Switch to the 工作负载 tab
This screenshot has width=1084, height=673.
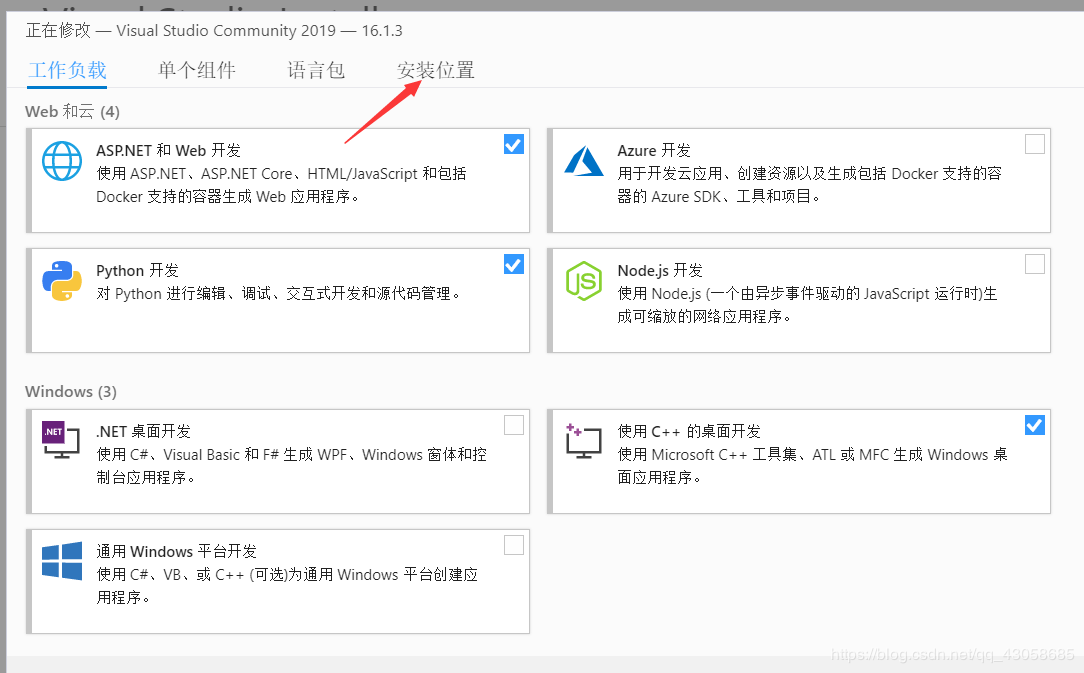click(x=67, y=70)
